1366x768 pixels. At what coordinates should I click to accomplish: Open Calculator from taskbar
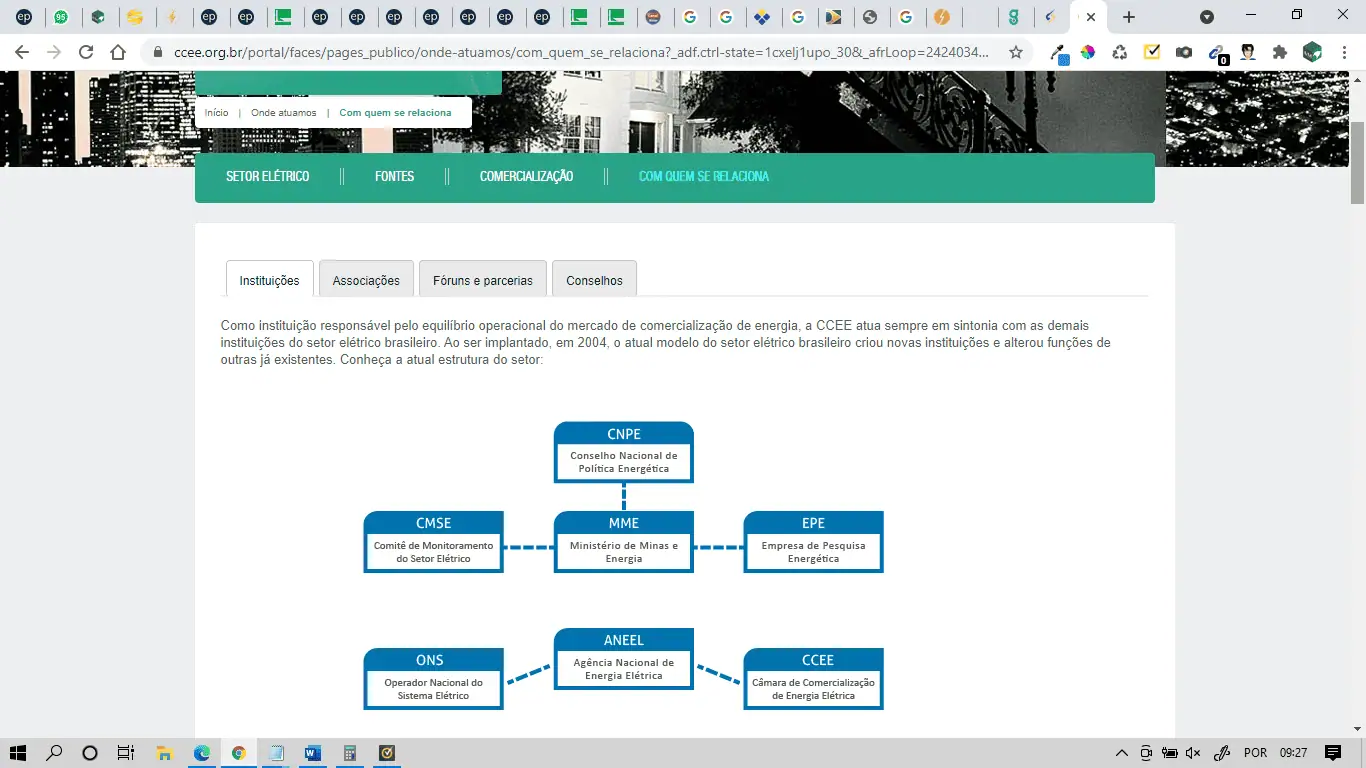tap(350, 753)
